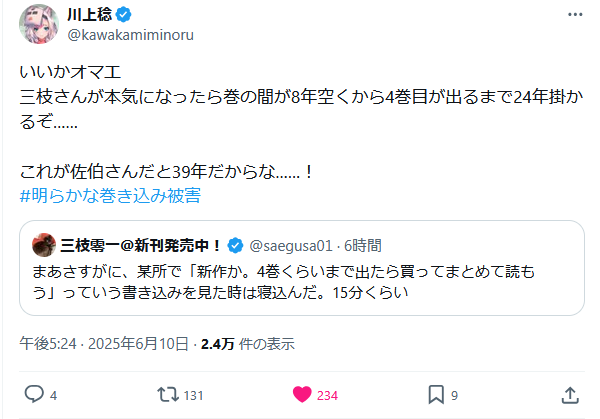Image resolution: width=600 pixels, height=419 pixels.
Task: Click verified badge in quoted tweet
Action: (x=236, y=245)
